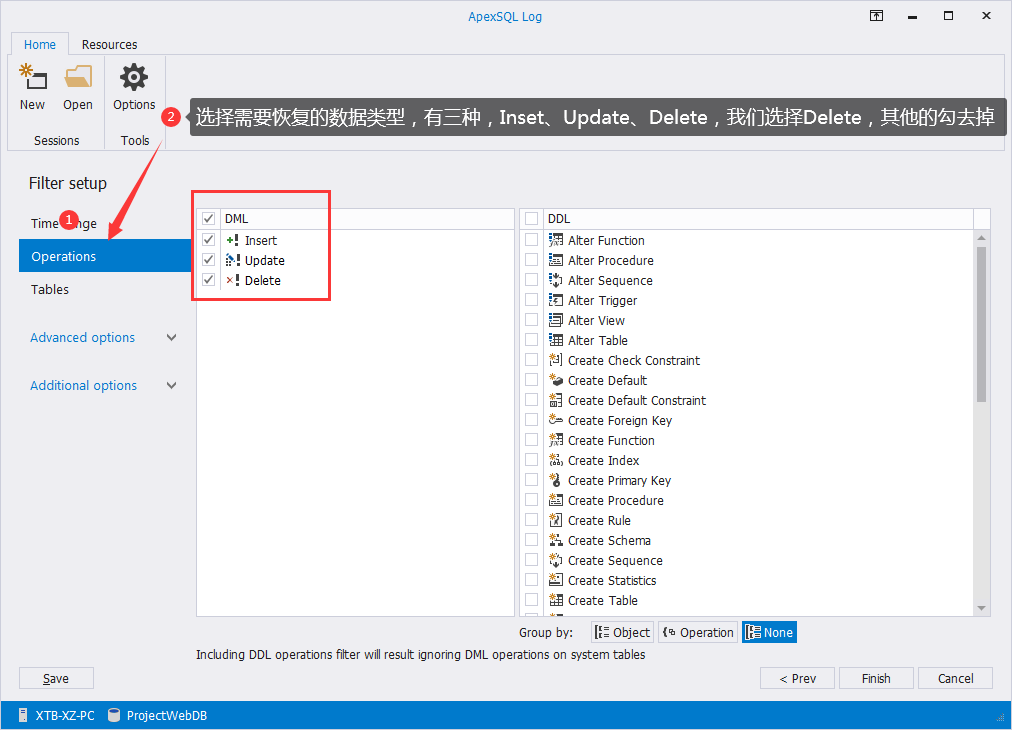Click the Create Check Constraint icon
Image resolution: width=1012 pixels, height=730 pixels.
tap(556, 360)
